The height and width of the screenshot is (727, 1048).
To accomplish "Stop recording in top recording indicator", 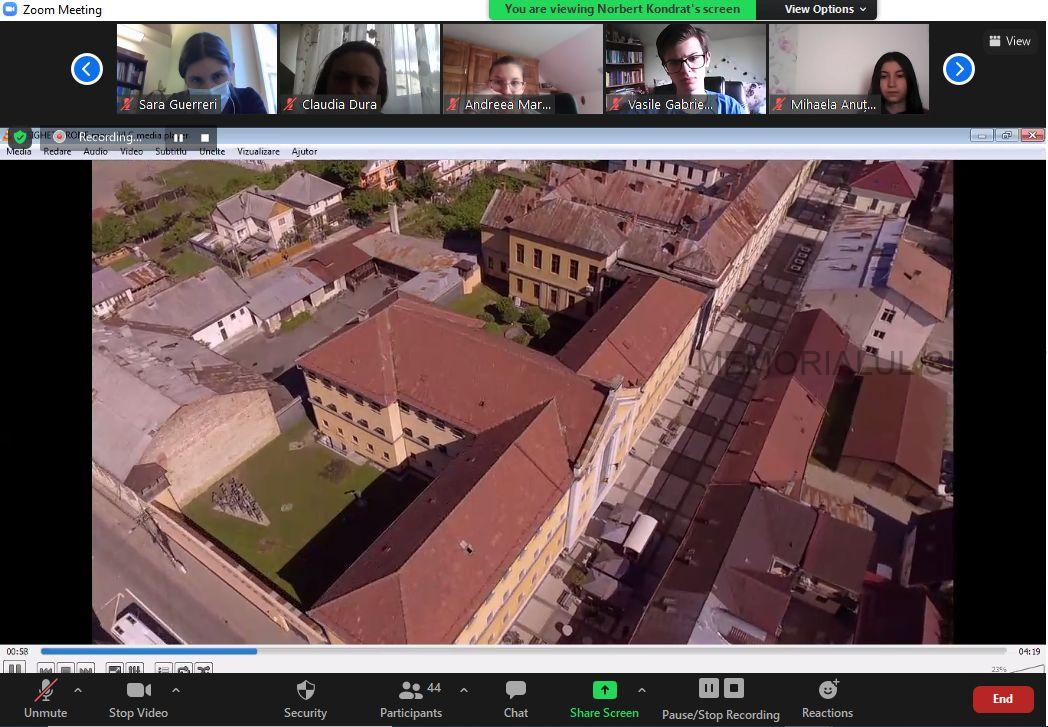I will [205, 137].
